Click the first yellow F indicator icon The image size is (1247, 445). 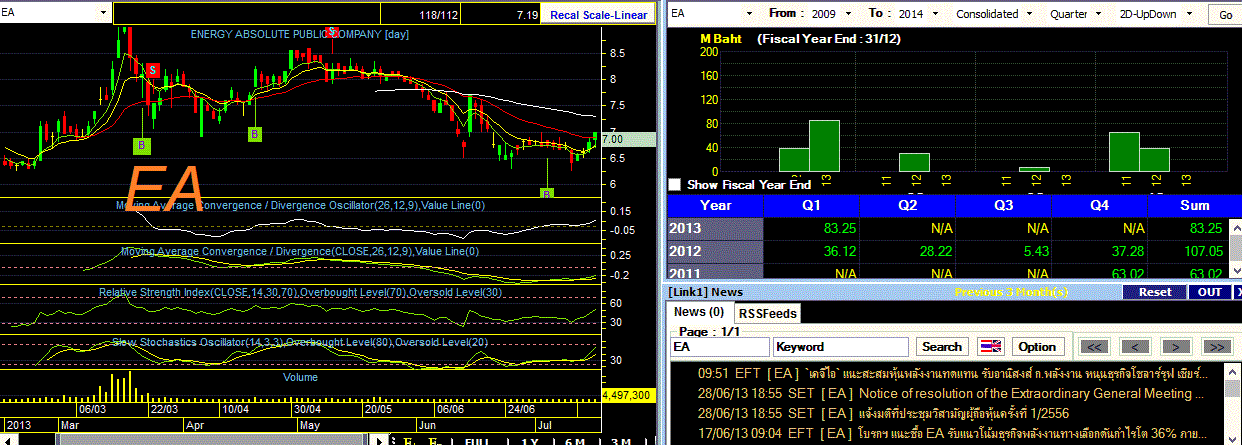pyautogui.click(x=407, y=440)
